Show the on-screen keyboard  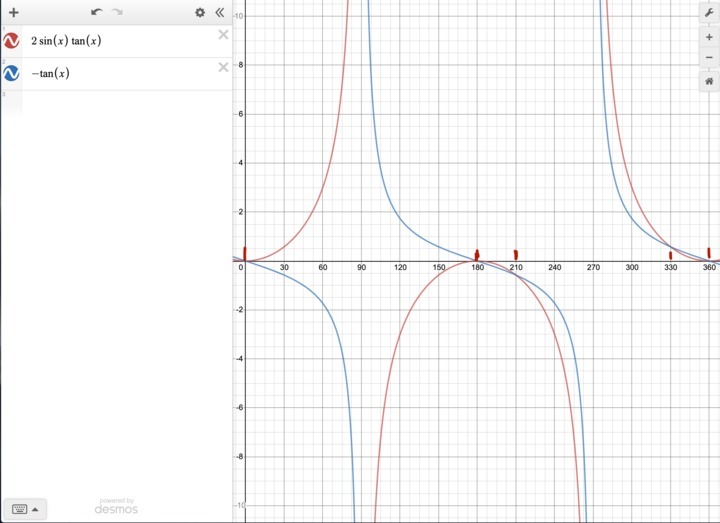click(17, 509)
